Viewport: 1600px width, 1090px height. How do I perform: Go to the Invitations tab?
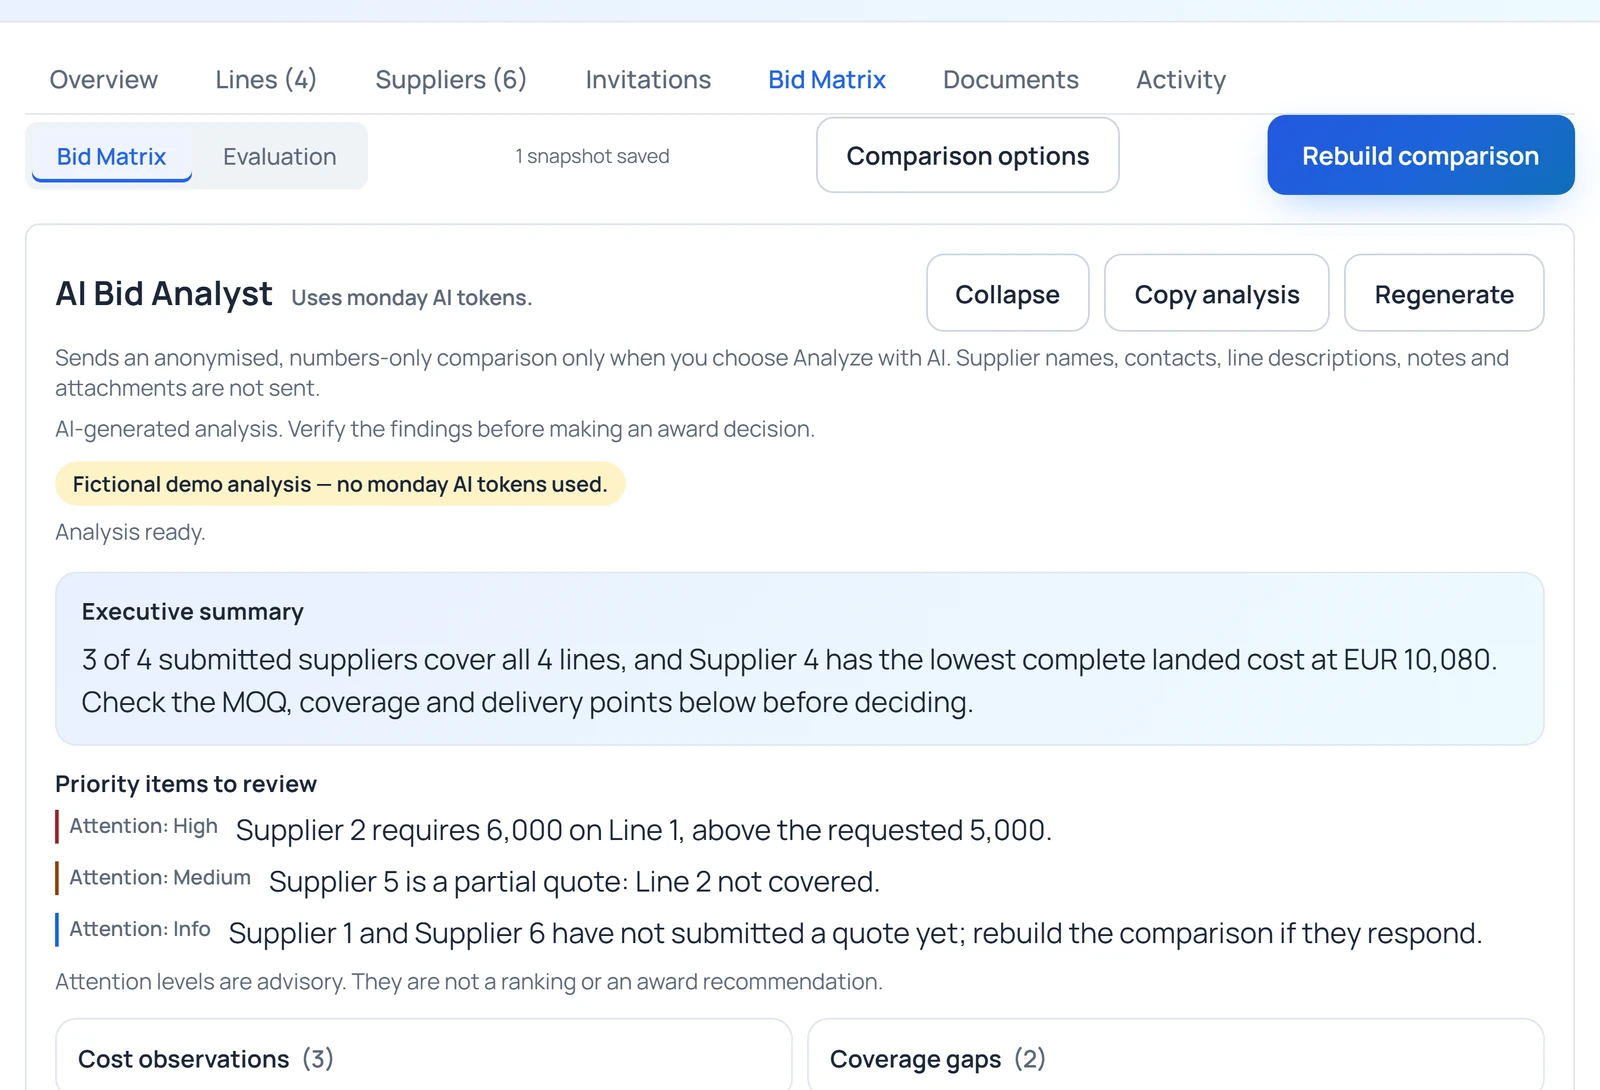pos(648,80)
